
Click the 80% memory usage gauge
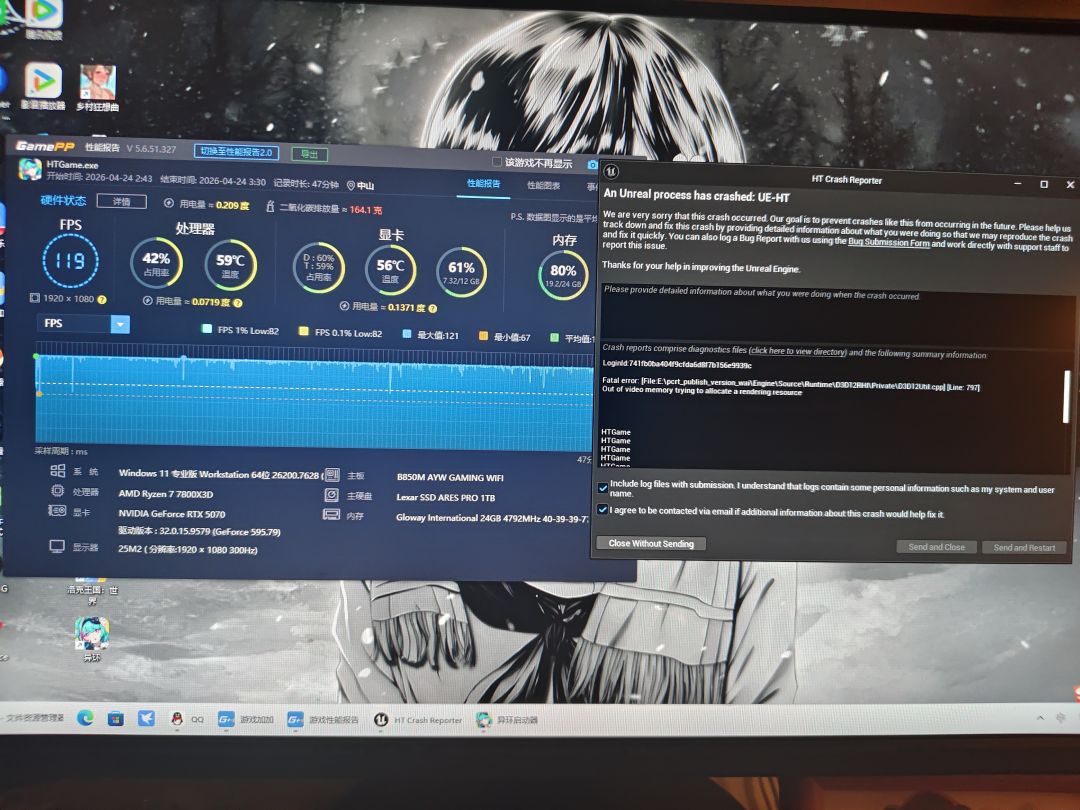(x=563, y=275)
